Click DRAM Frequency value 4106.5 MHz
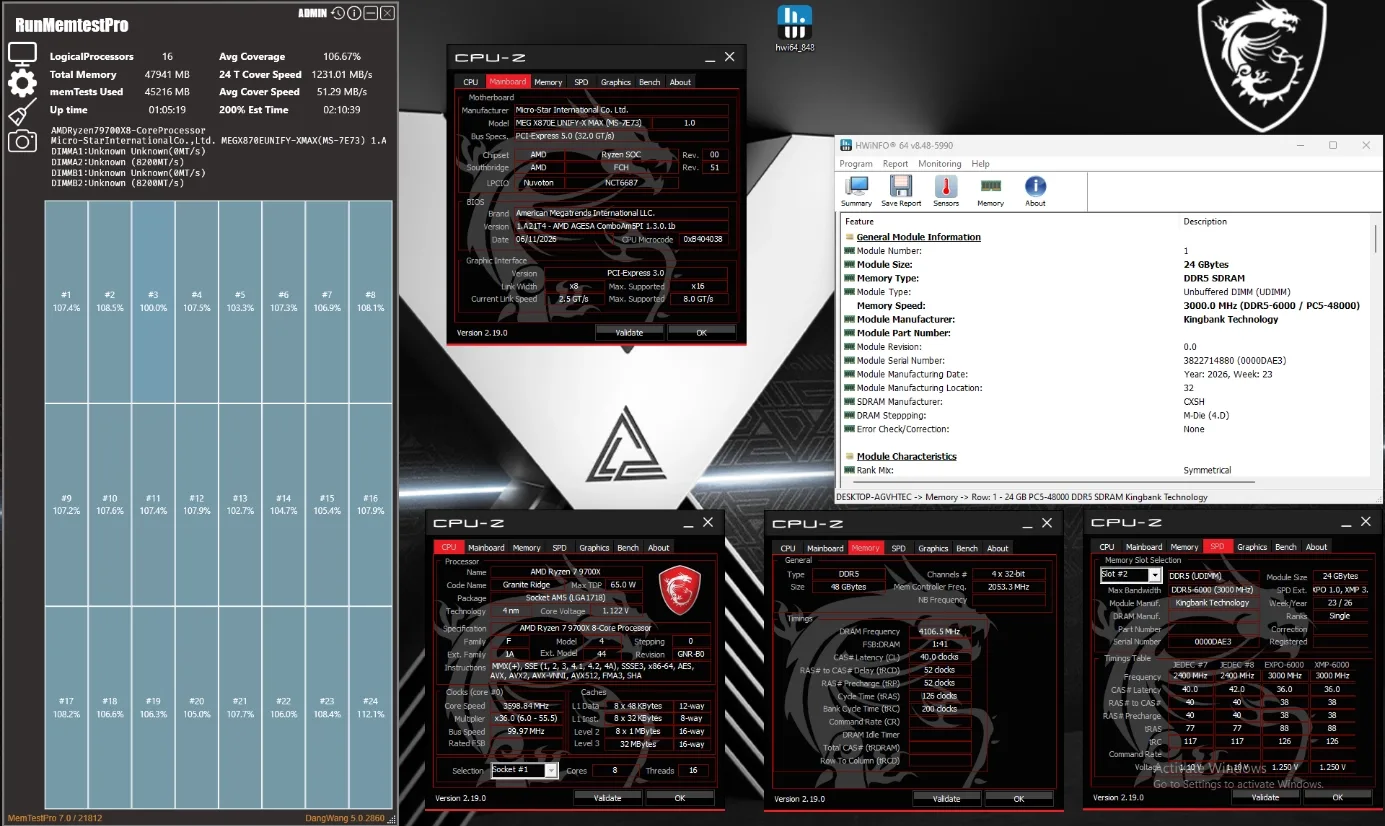This screenshot has width=1385, height=826. point(938,631)
